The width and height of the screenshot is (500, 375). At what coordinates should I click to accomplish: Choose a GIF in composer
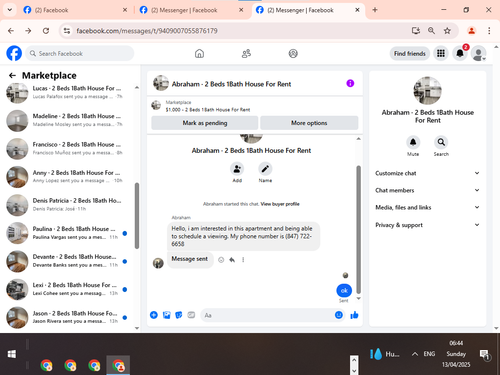point(191,315)
